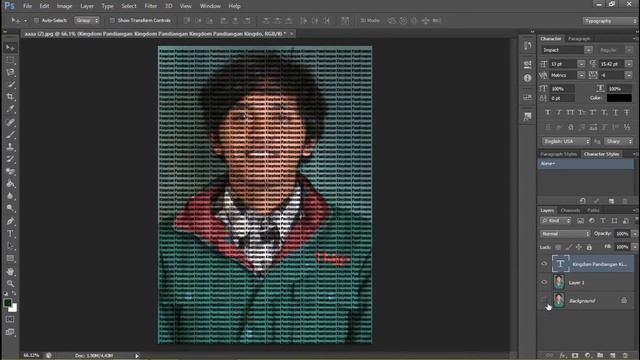This screenshot has width=640, height=360.
Task: Show the Background layer visibility
Action: [x=544, y=300]
